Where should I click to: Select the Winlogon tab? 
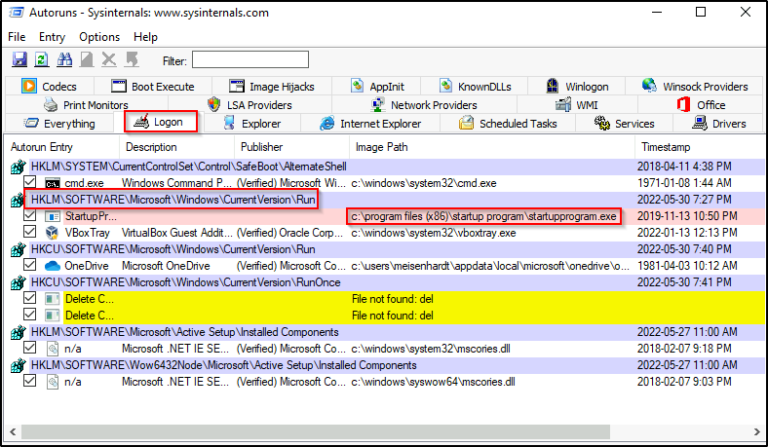(577, 87)
